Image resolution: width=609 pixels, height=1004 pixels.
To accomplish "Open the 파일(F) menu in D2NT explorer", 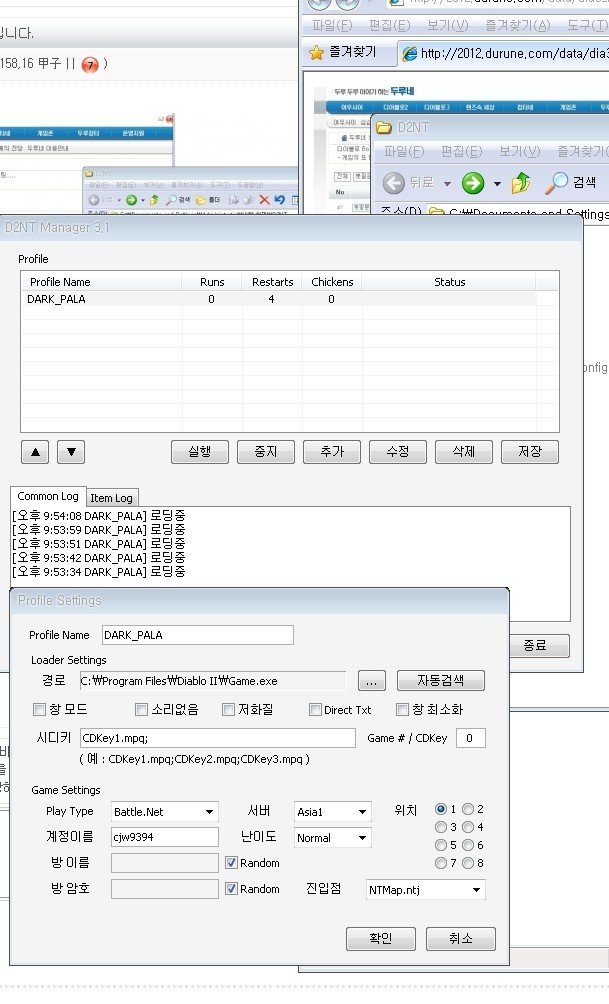I will pos(404,151).
